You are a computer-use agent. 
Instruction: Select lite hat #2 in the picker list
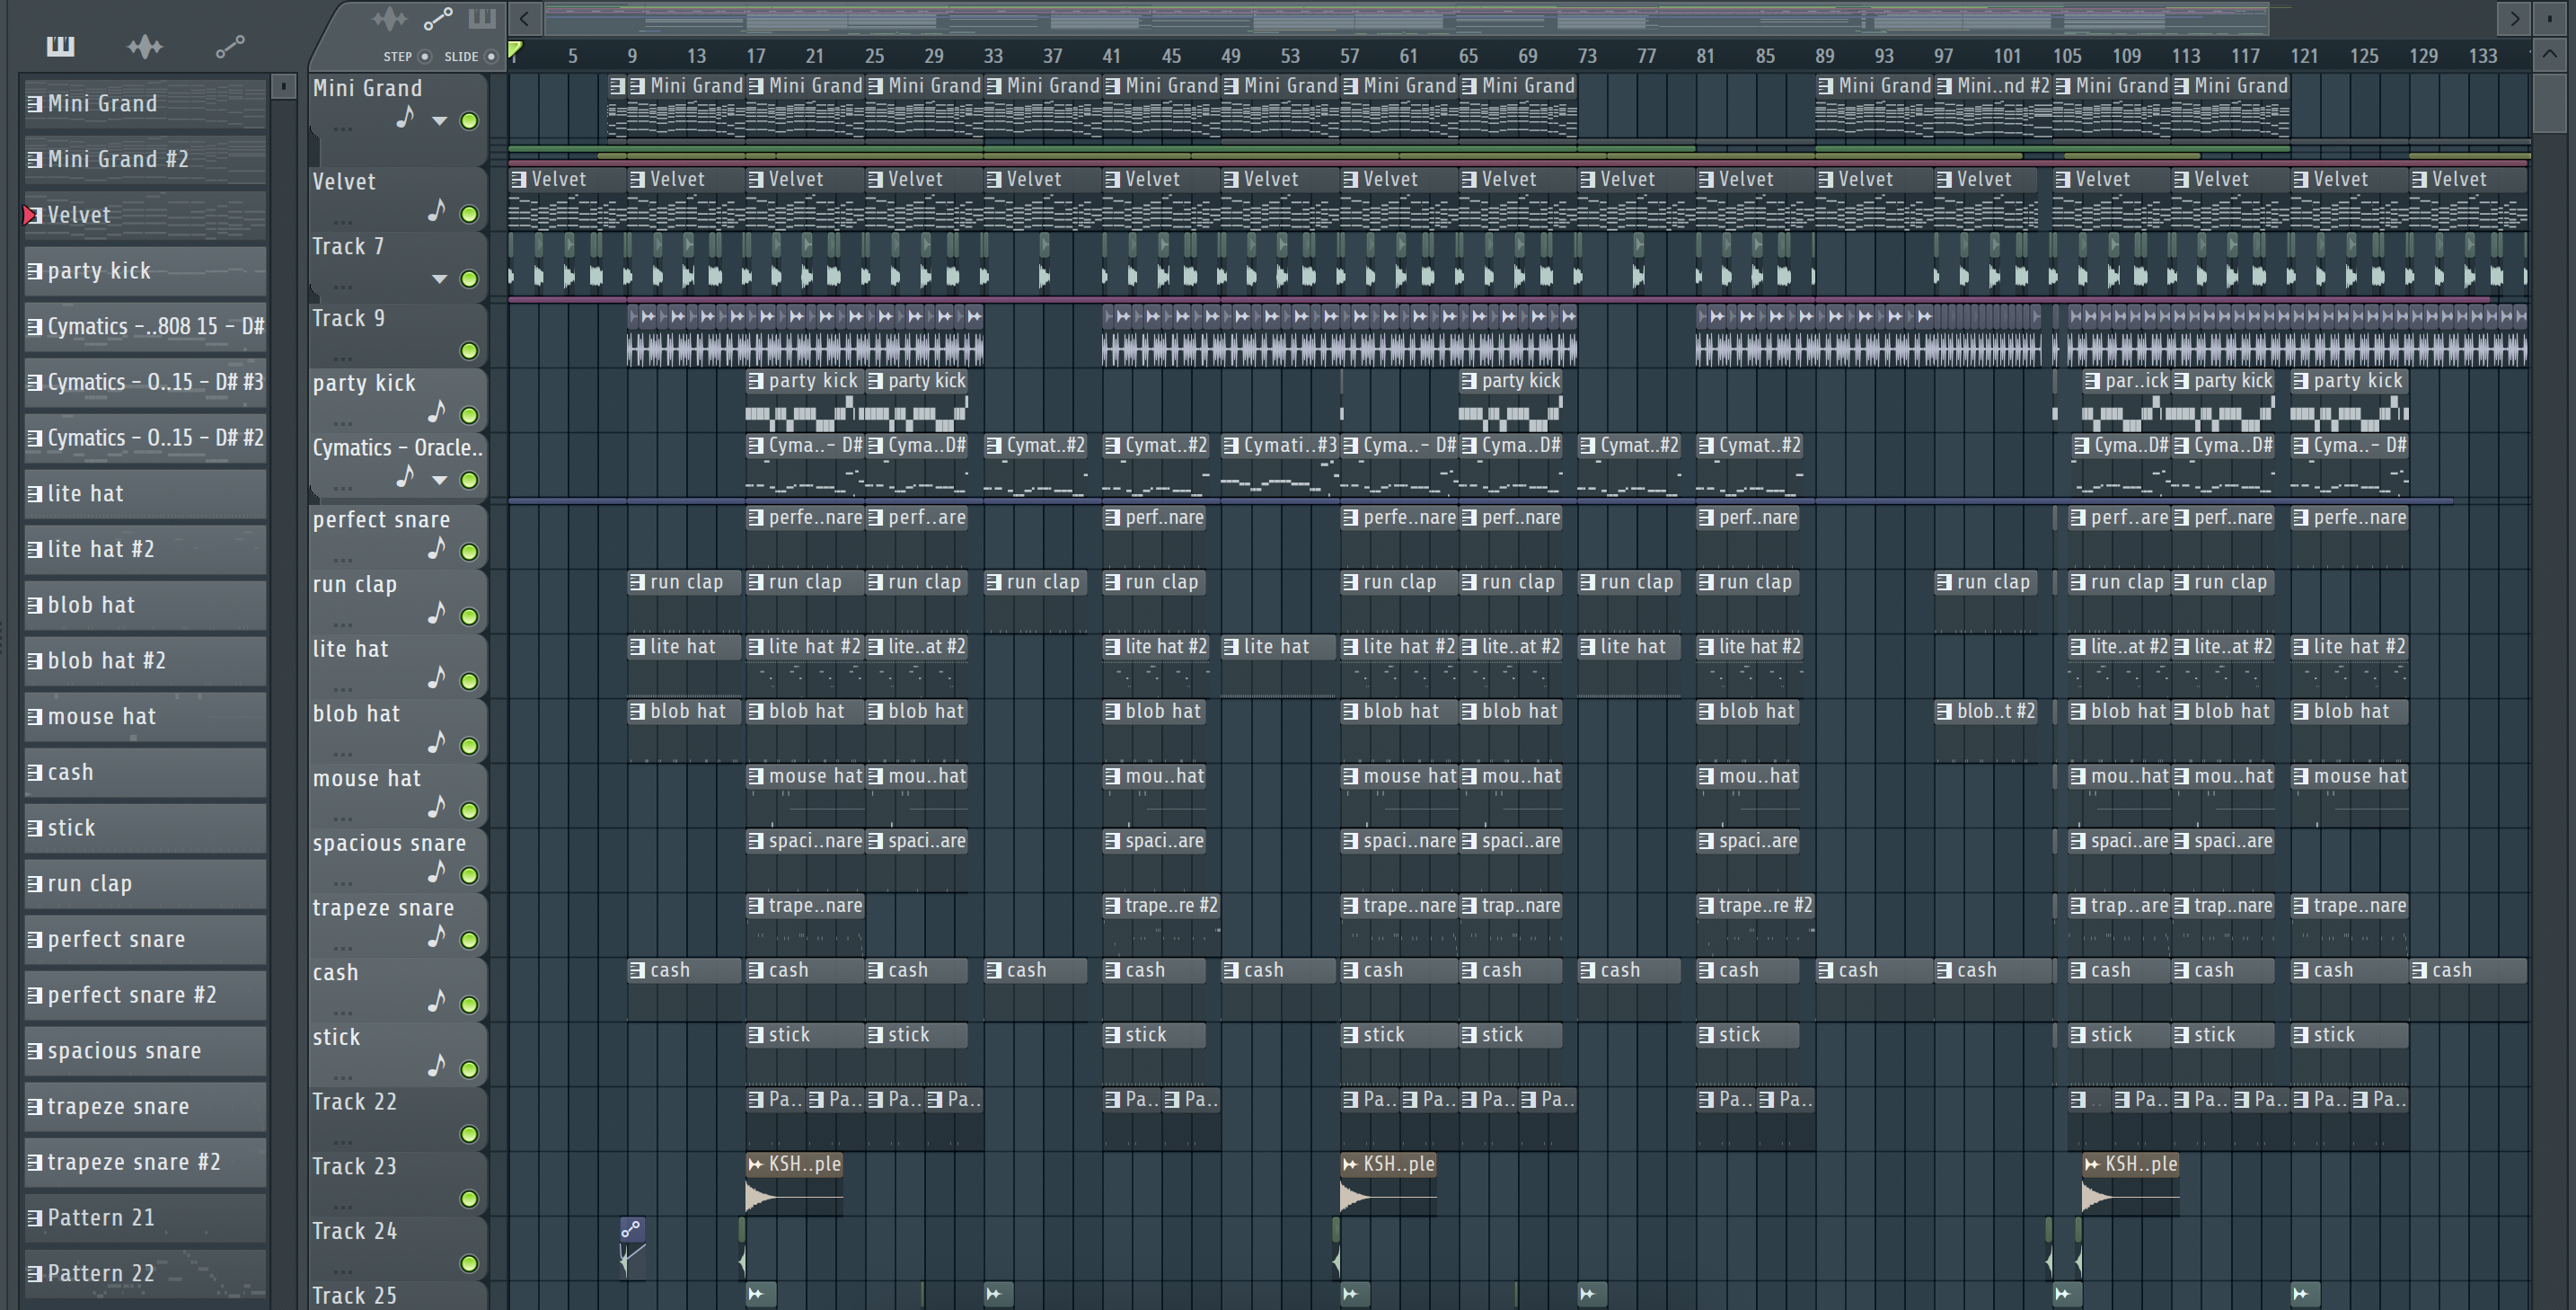(145, 549)
